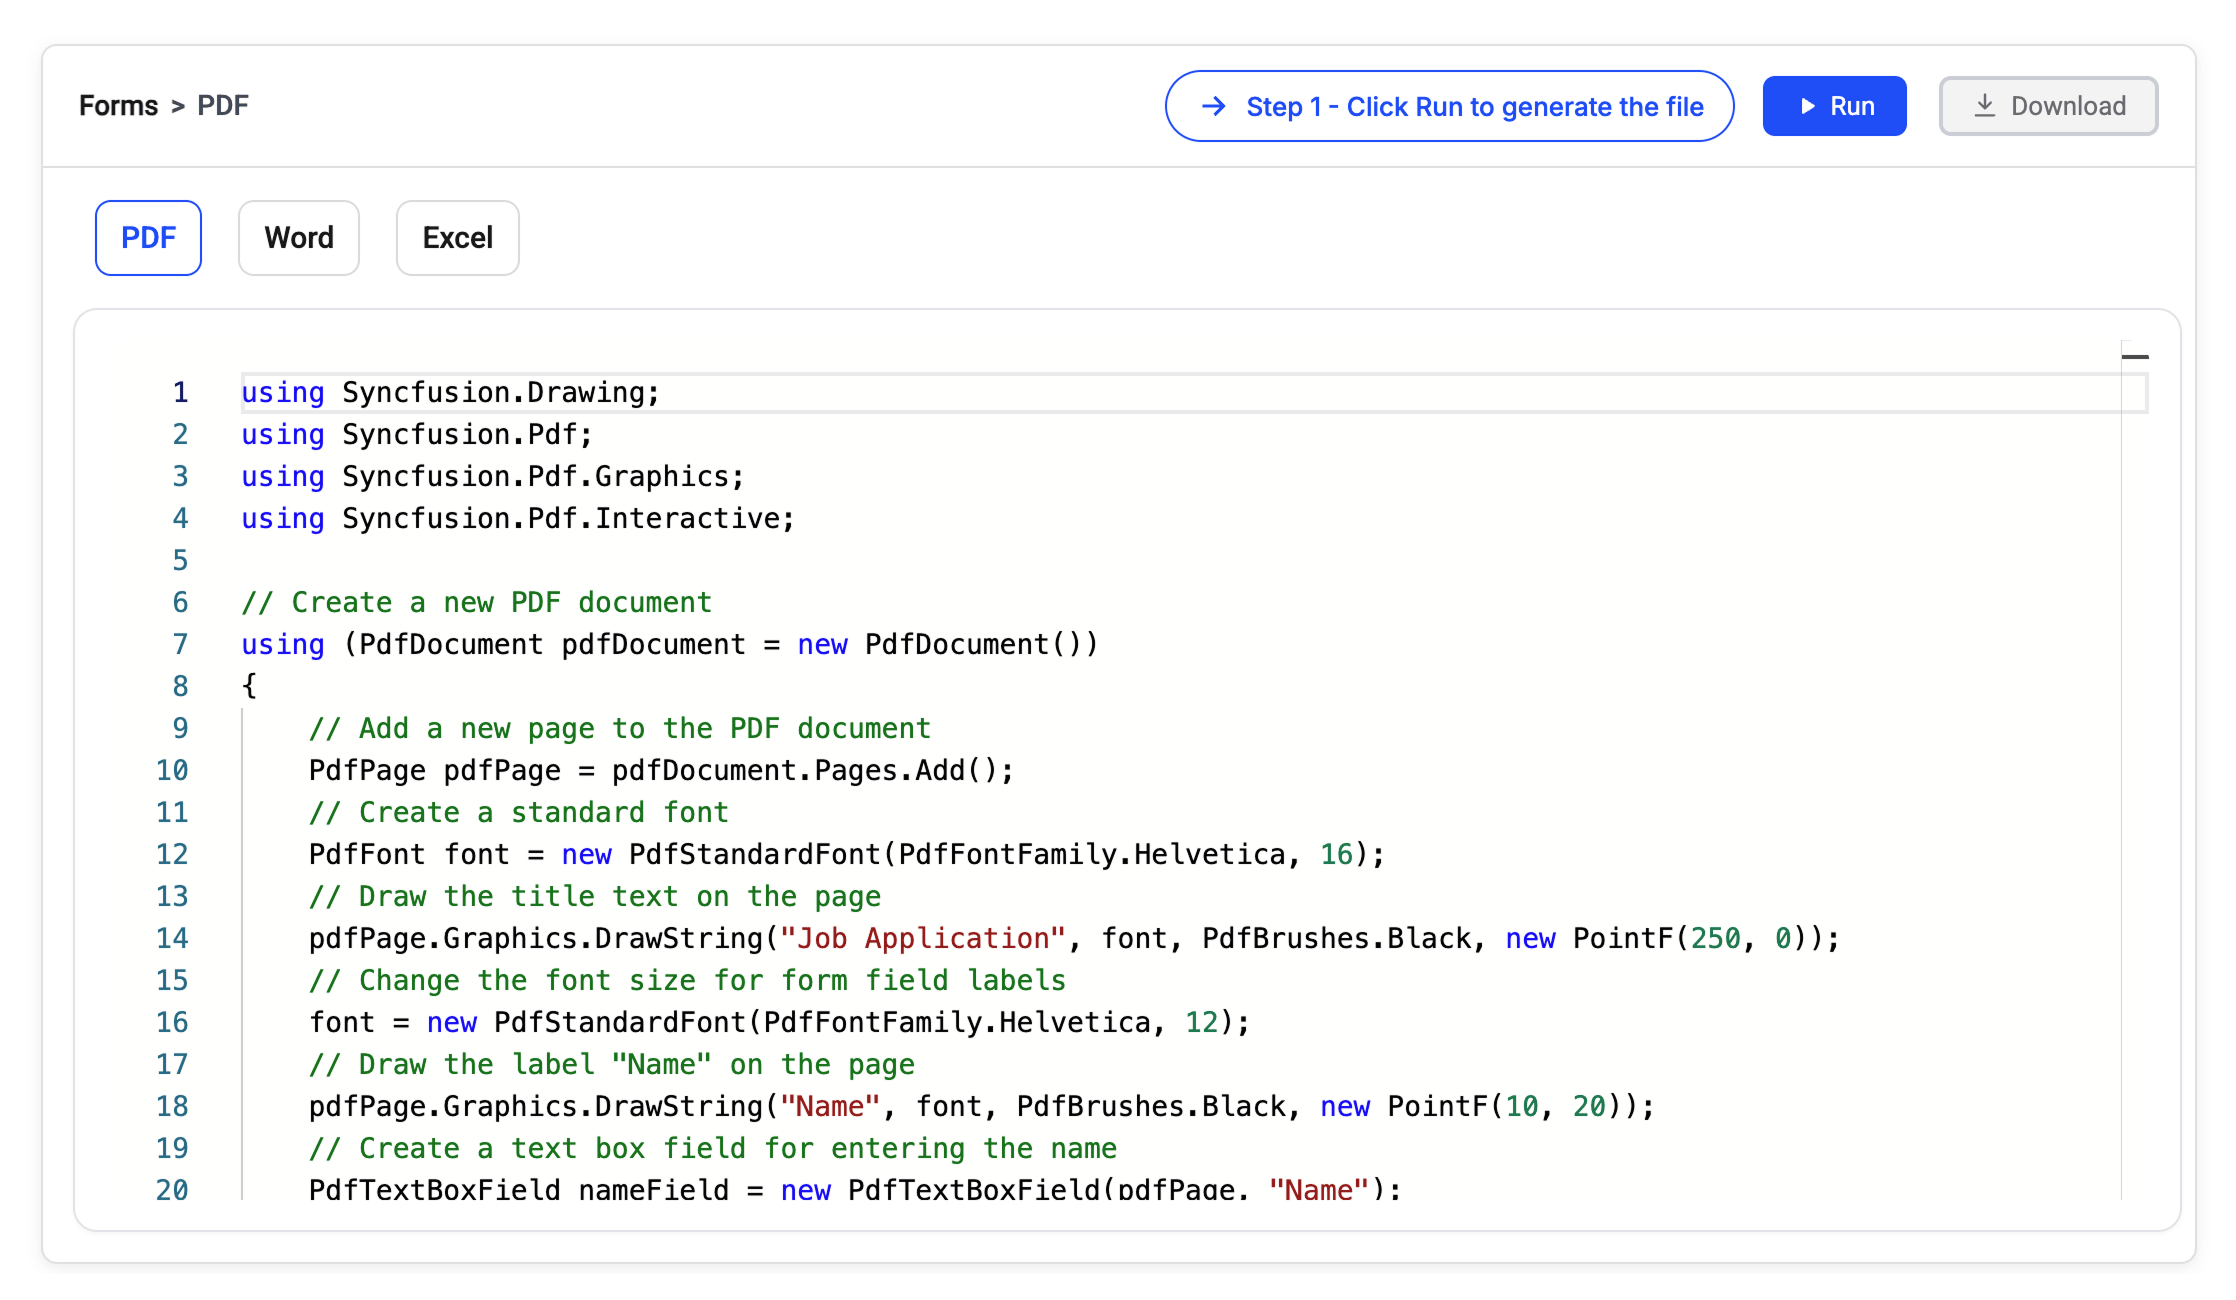This screenshot has width=2236, height=1300.
Task: Click 'PdfTextBoxField nameField' on line 20
Action: point(519,1189)
